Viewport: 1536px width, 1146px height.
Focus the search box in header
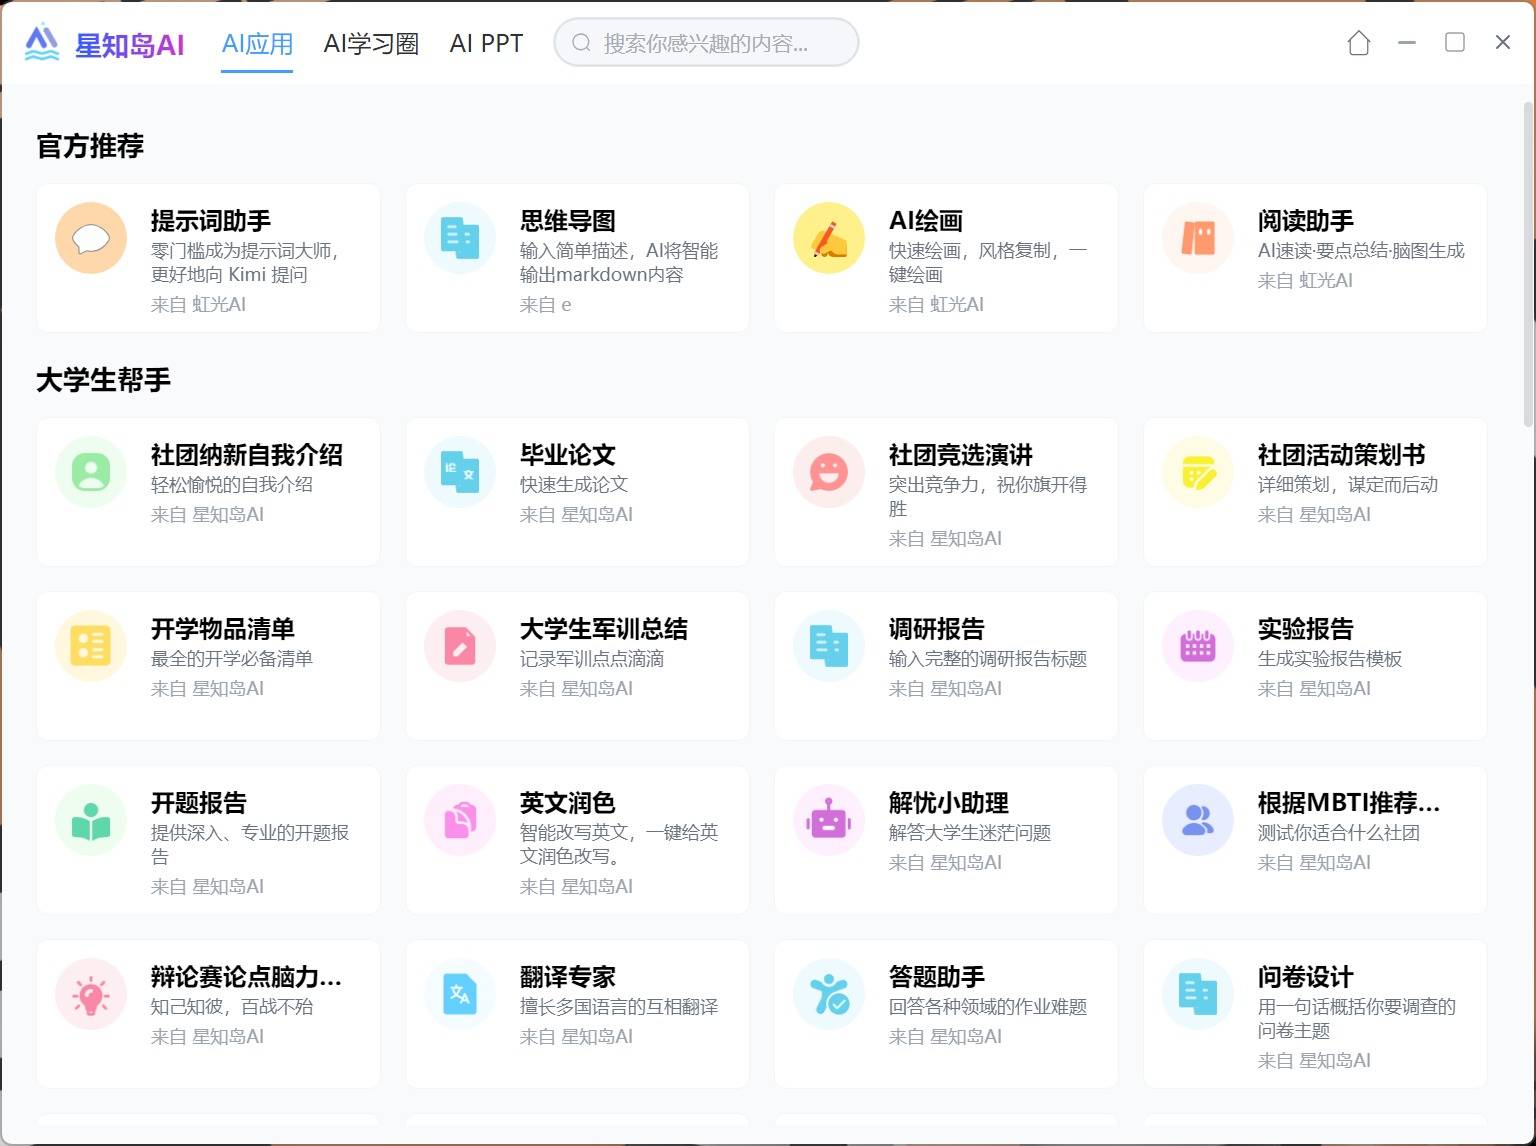coord(706,43)
